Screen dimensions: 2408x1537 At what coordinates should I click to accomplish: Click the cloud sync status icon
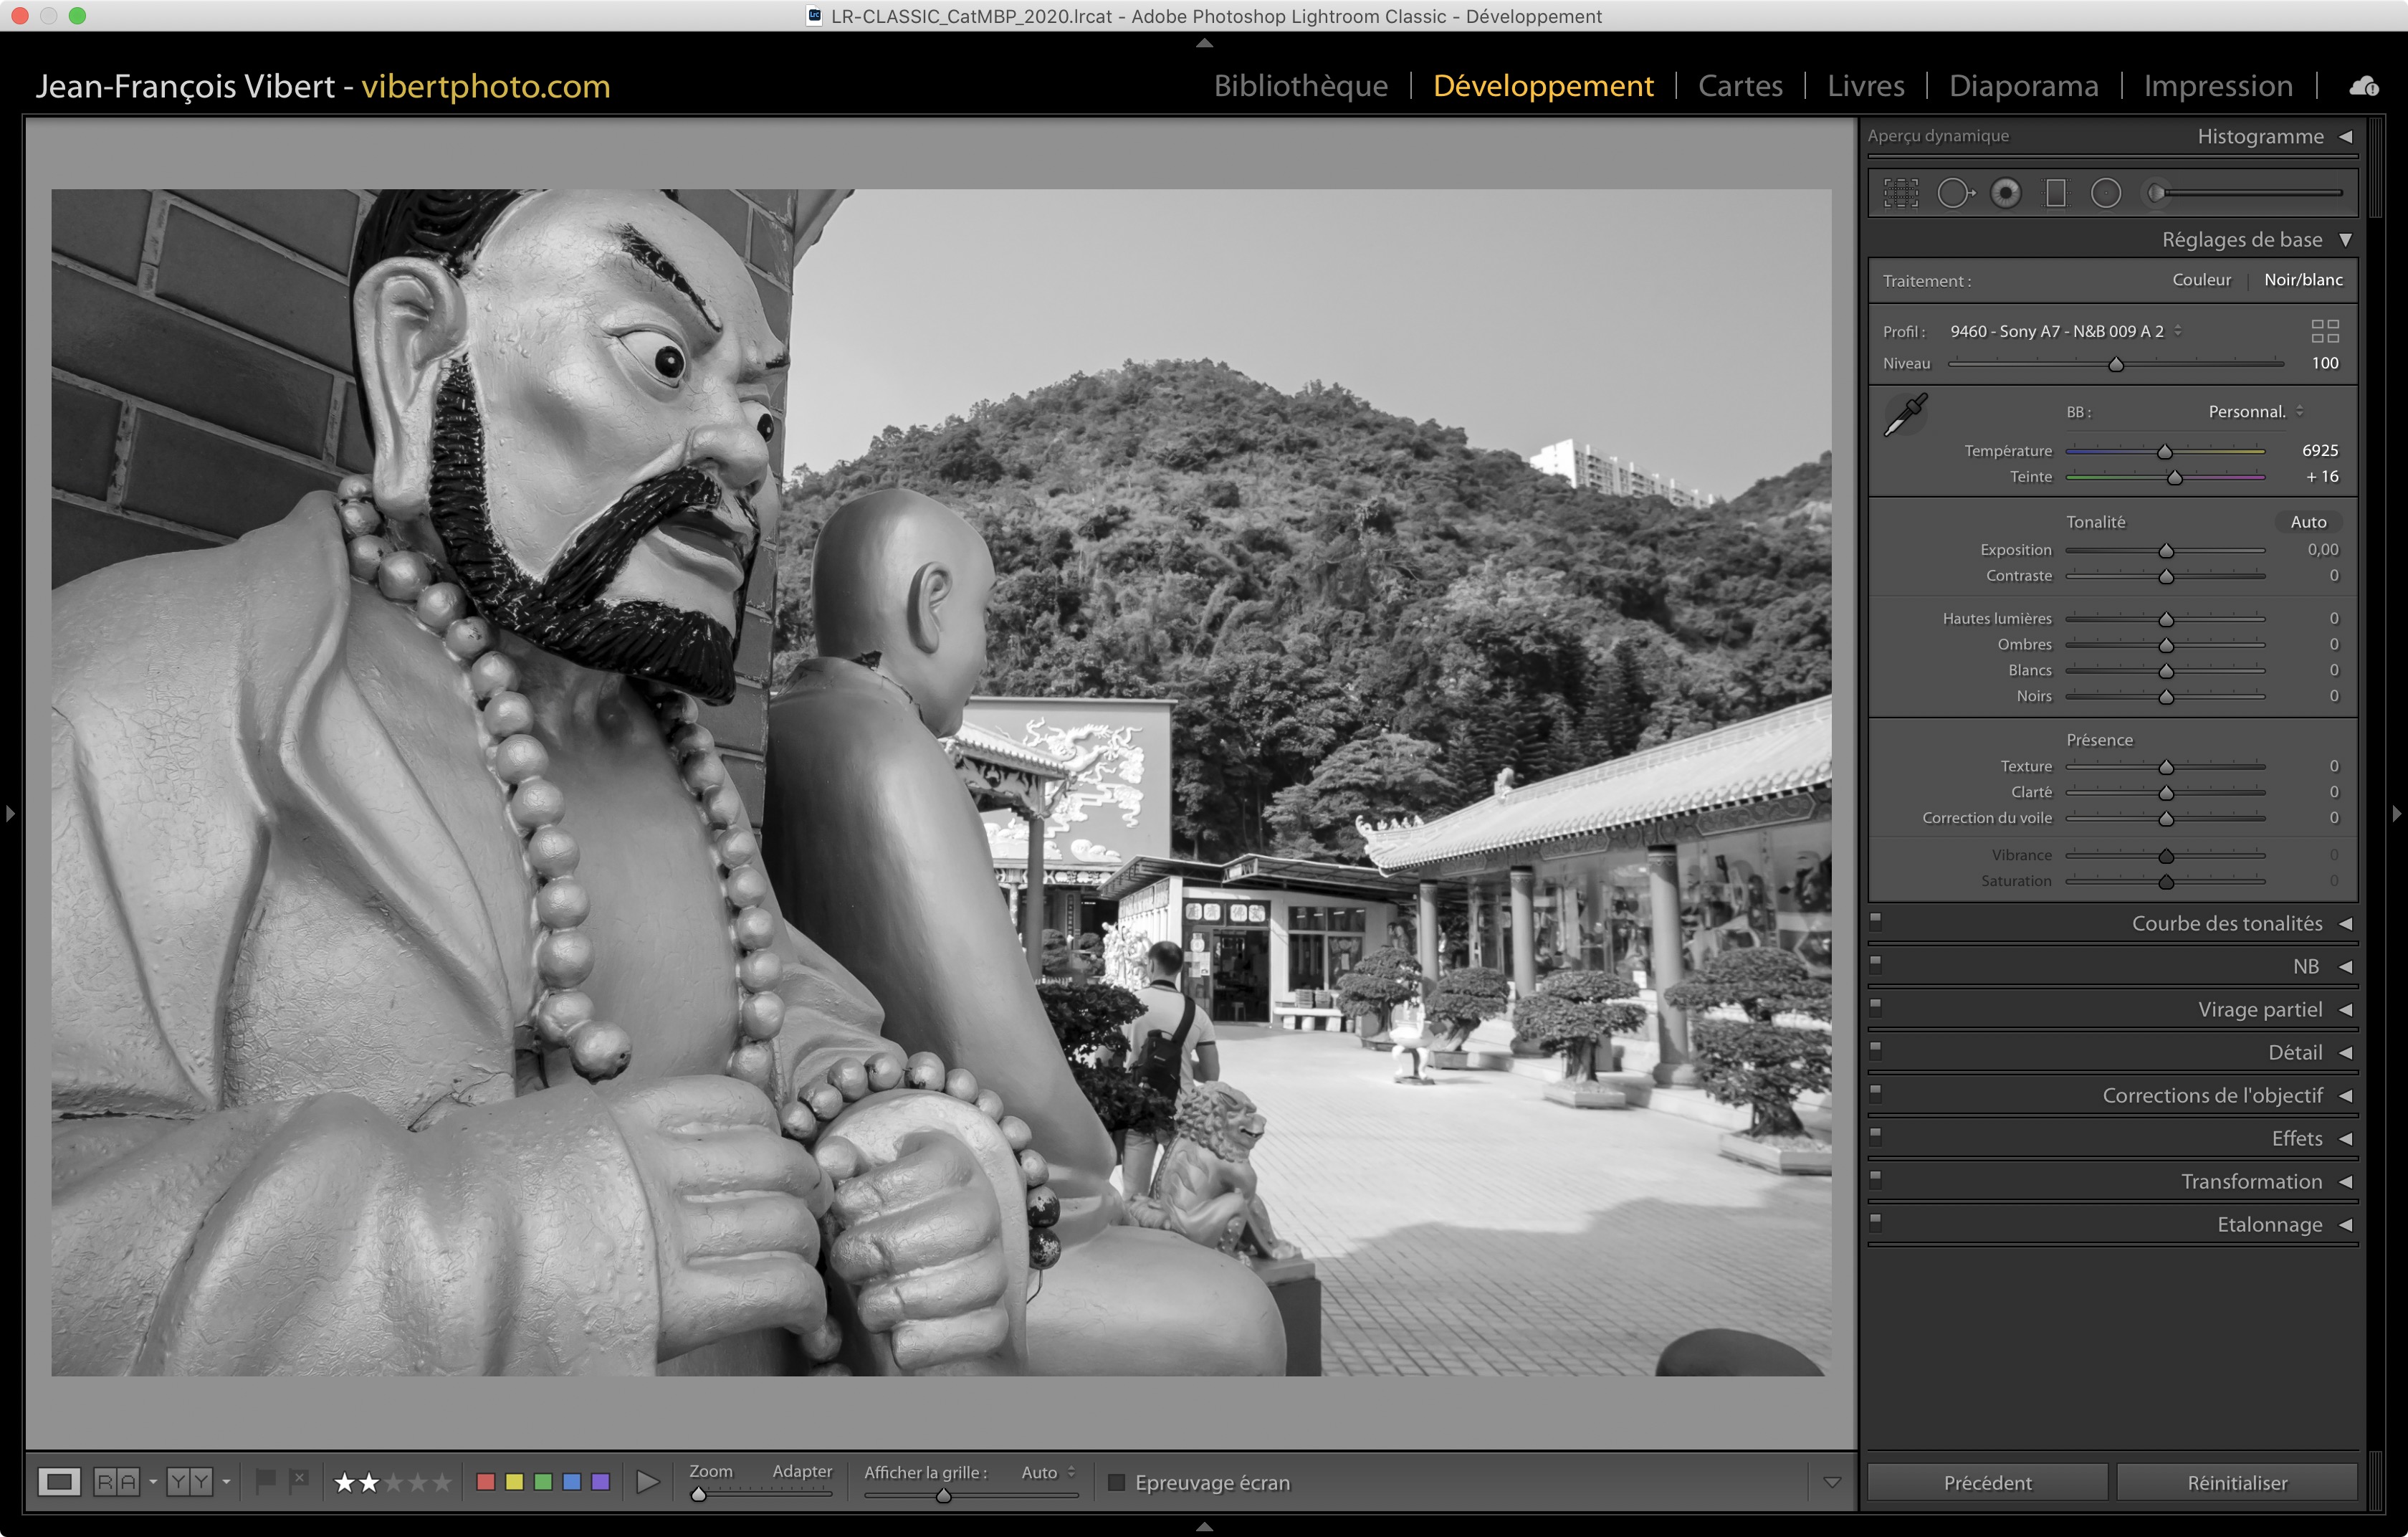[x=2364, y=86]
